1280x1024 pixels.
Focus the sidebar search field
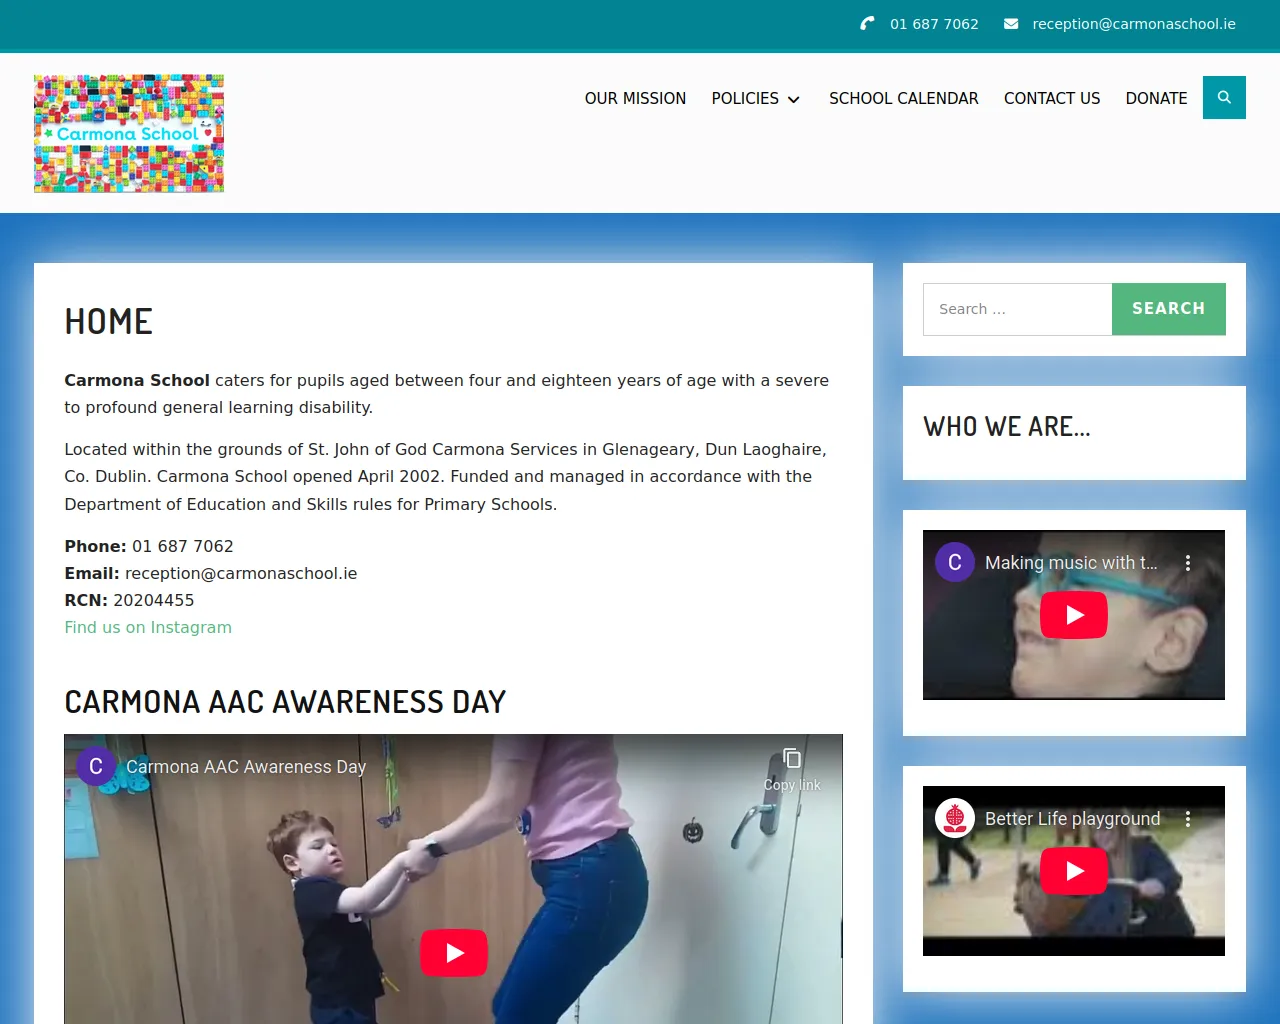click(1017, 309)
